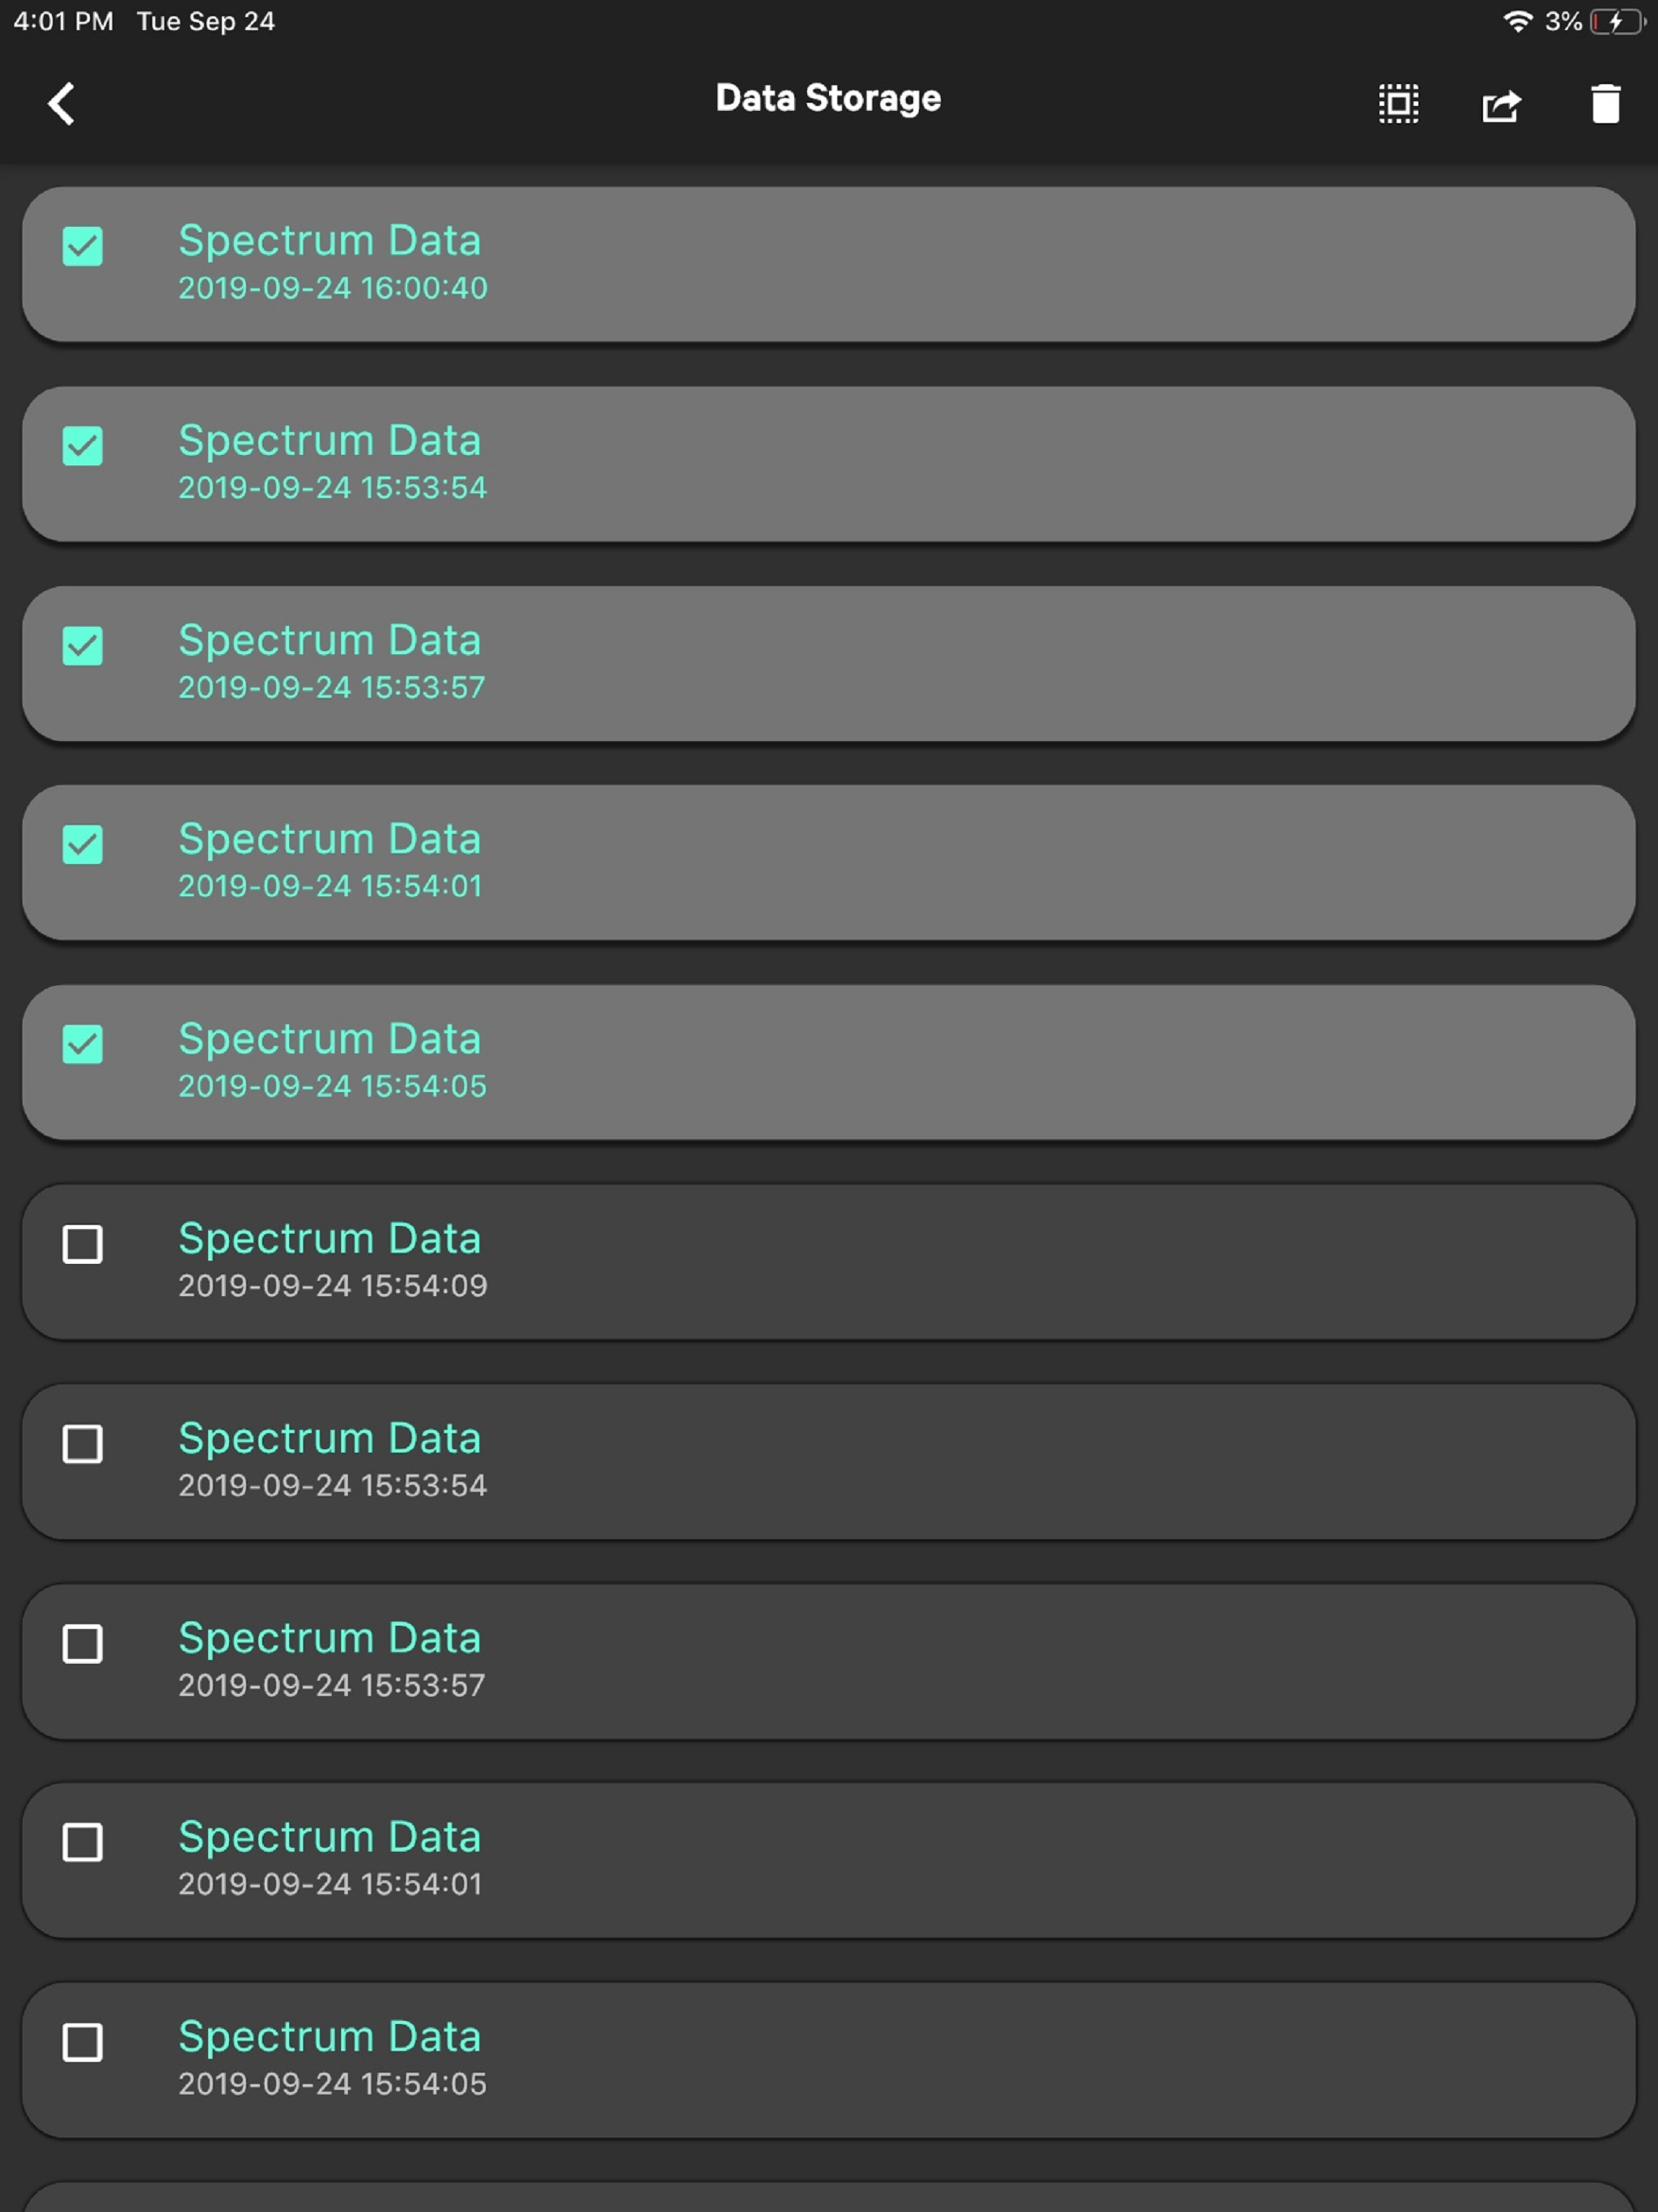Tap the Data Storage title
Viewport: 1658px width, 2212px height.
tap(828, 98)
